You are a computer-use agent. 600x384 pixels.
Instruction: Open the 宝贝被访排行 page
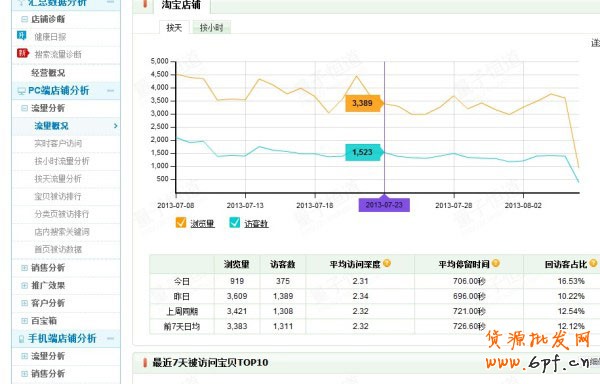[x=58, y=196]
